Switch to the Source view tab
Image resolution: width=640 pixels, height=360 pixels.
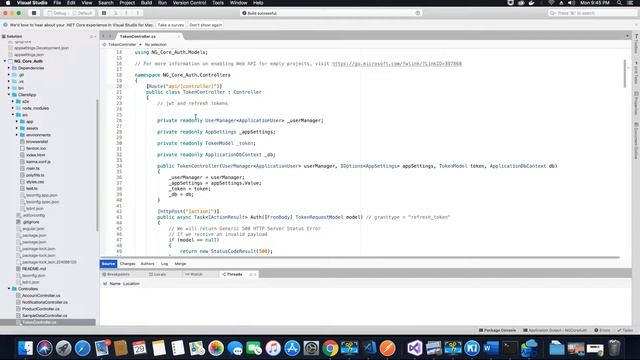point(108,264)
